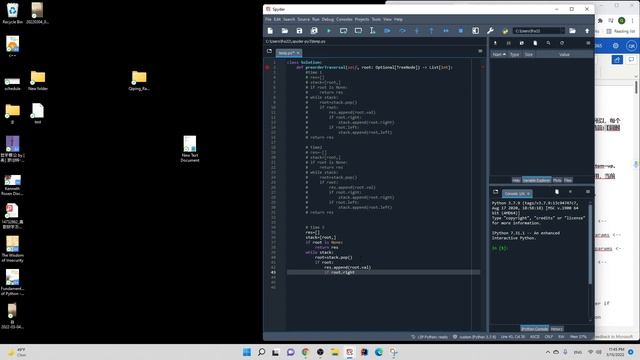Click the Value column header
This screenshot has width=640, height=360.
click(564, 54)
